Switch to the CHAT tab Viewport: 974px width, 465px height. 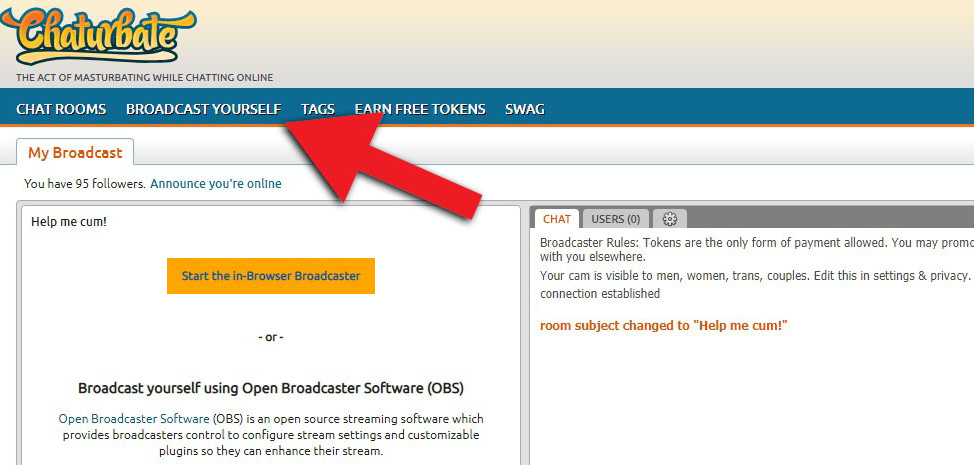point(557,219)
